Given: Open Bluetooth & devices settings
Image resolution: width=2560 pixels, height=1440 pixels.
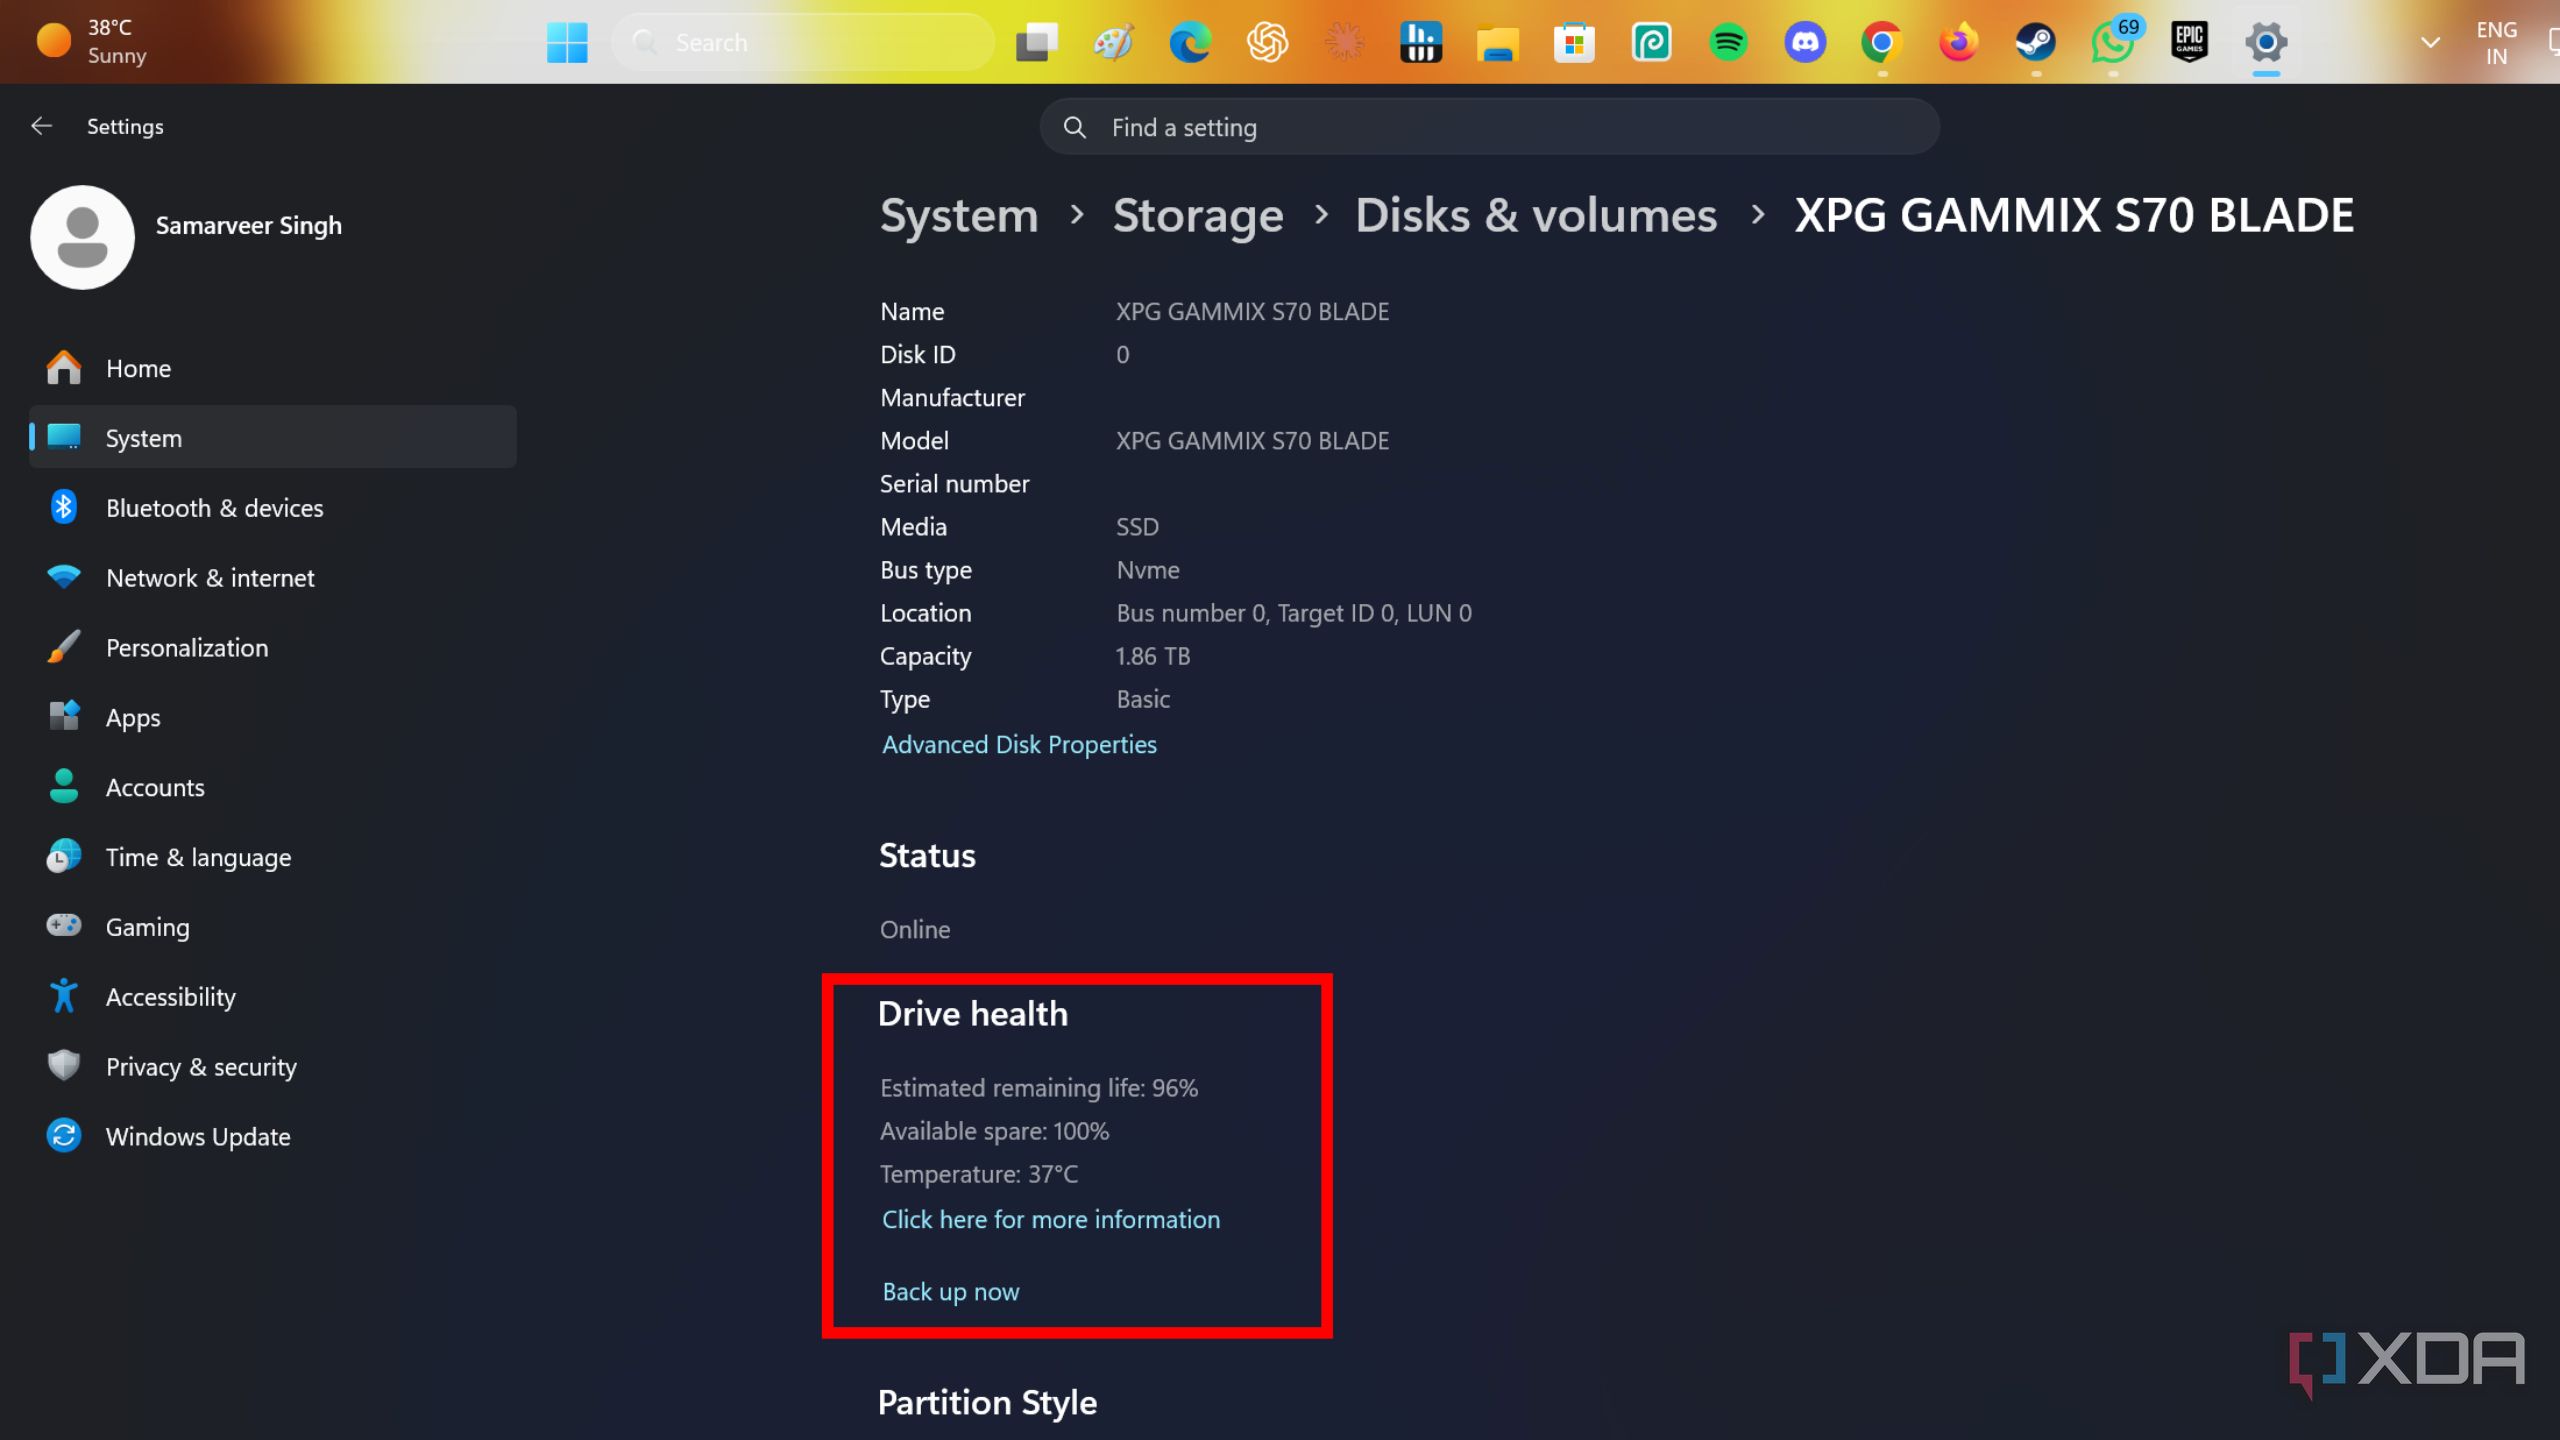Looking at the screenshot, I should pos(272,508).
